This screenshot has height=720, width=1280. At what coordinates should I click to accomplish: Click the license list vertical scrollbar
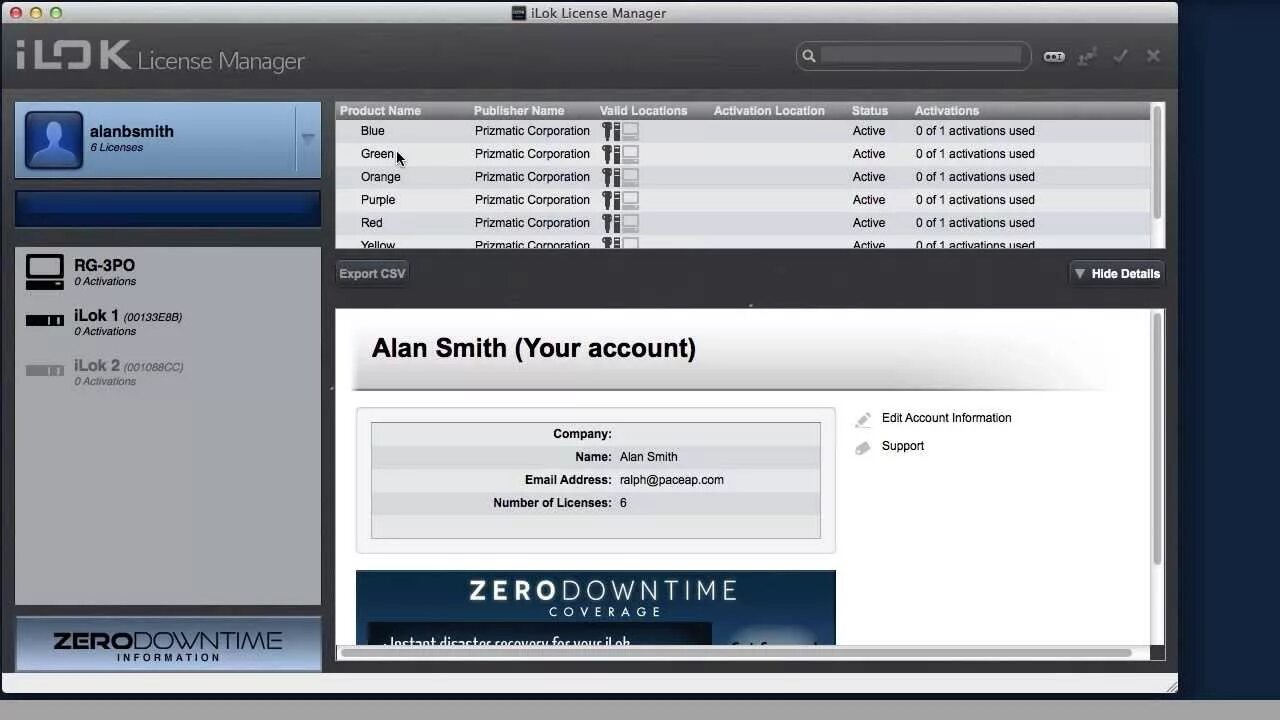[1157, 162]
